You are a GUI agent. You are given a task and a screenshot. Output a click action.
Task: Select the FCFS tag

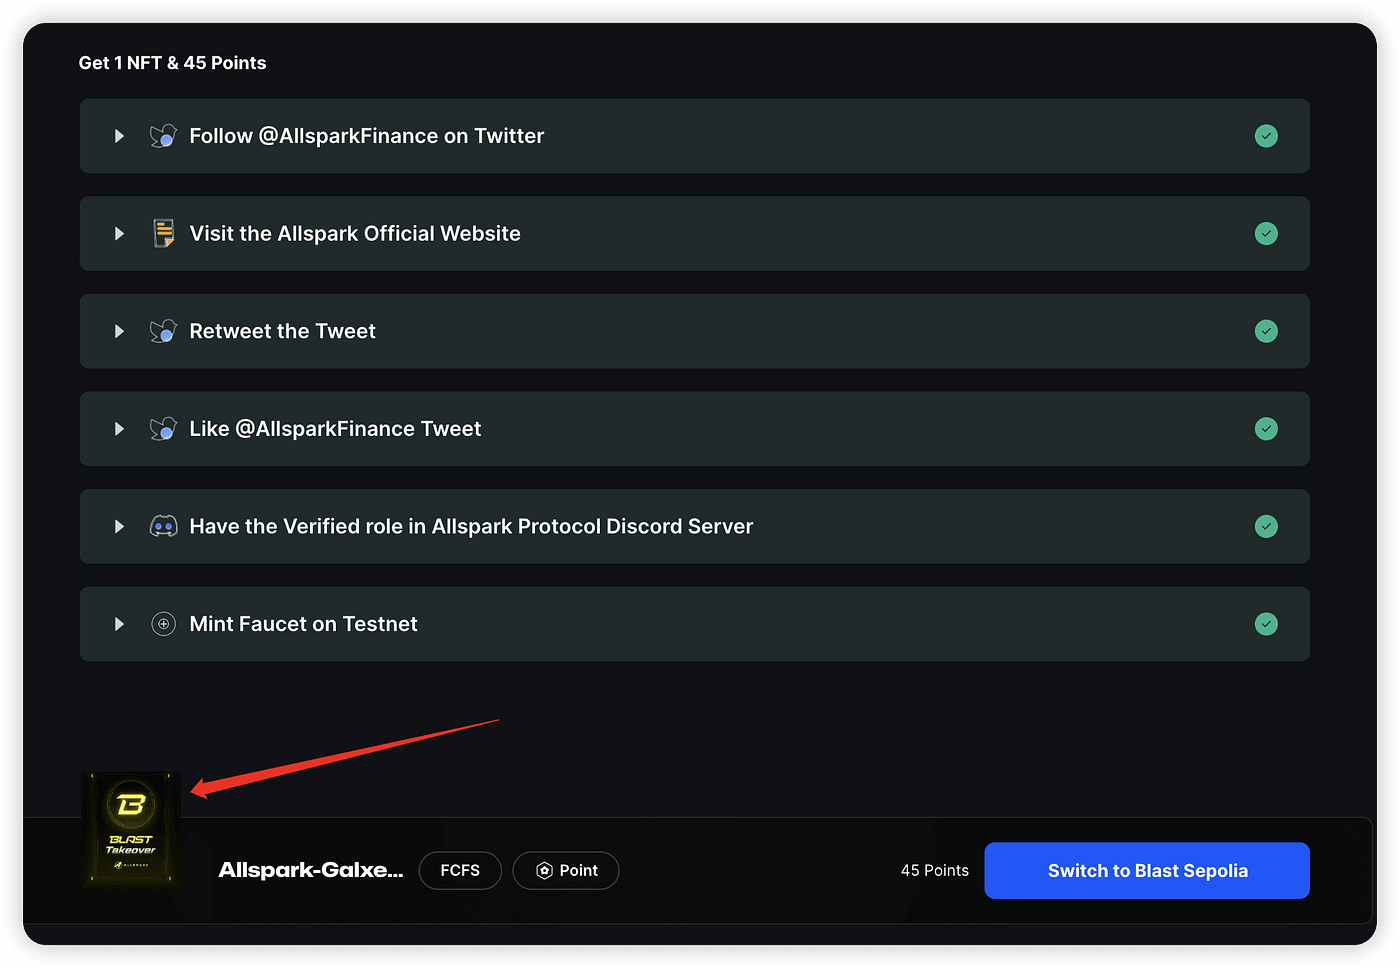click(x=460, y=871)
